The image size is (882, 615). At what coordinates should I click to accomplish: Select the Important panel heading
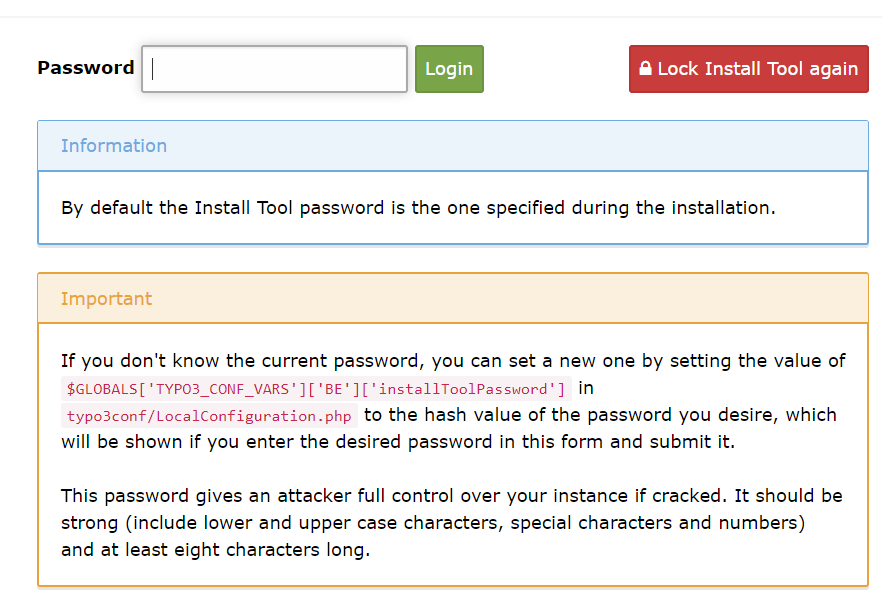click(x=106, y=299)
